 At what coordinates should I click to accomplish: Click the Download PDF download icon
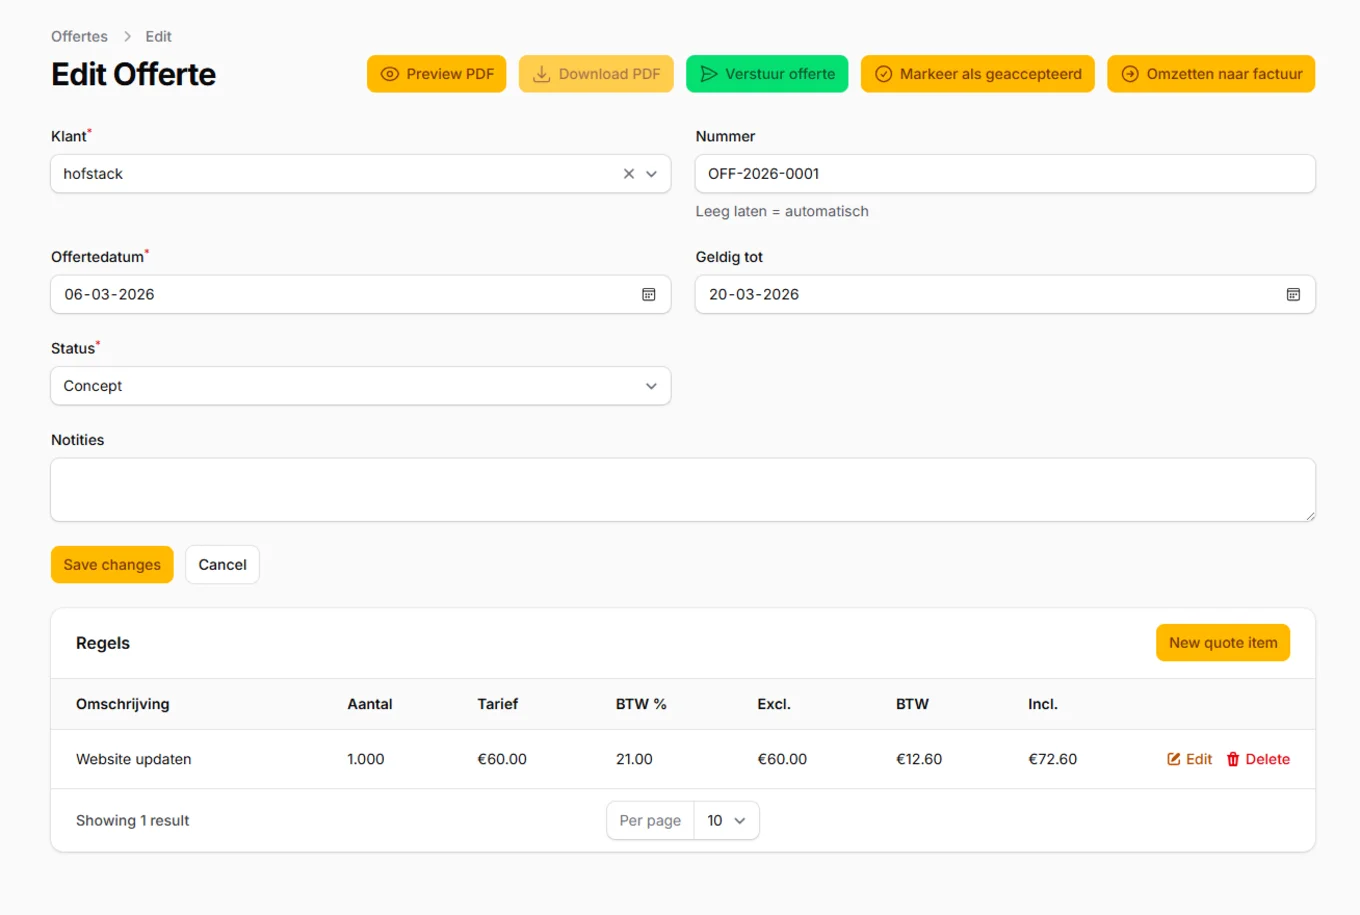point(541,74)
